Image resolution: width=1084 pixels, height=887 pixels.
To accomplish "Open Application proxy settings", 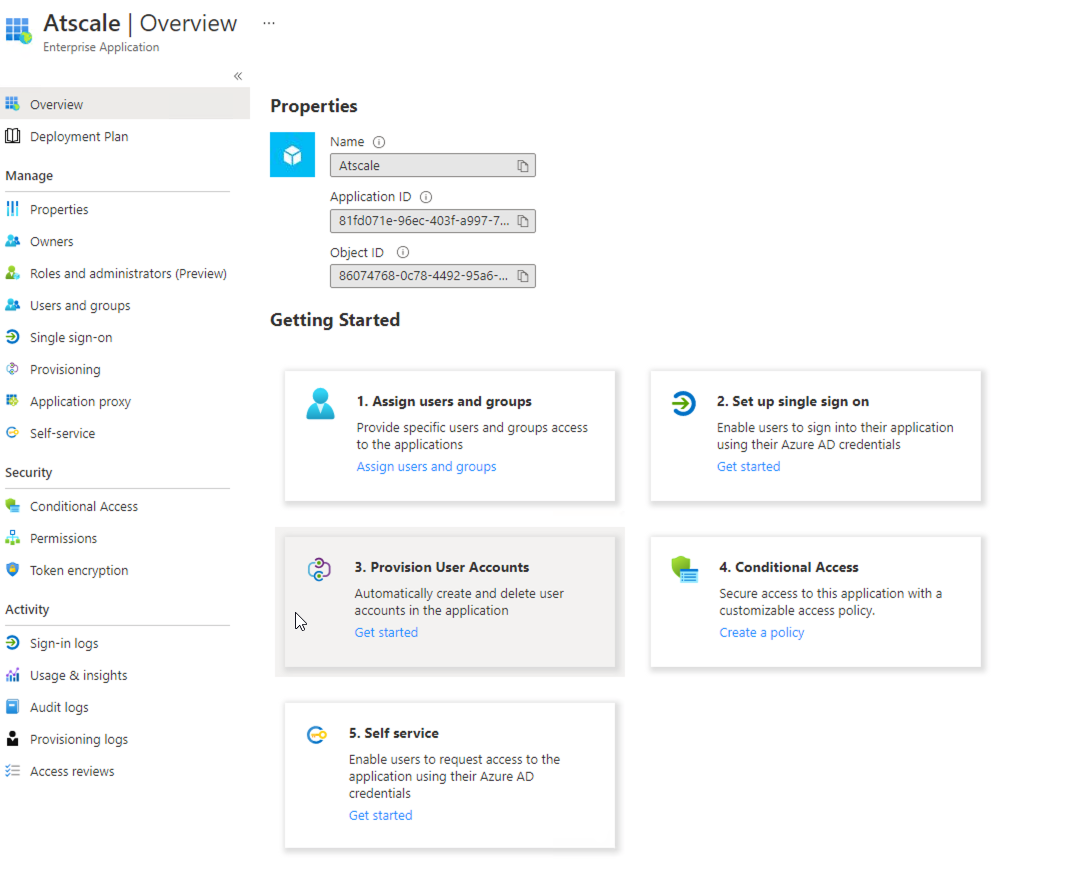I will 80,401.
